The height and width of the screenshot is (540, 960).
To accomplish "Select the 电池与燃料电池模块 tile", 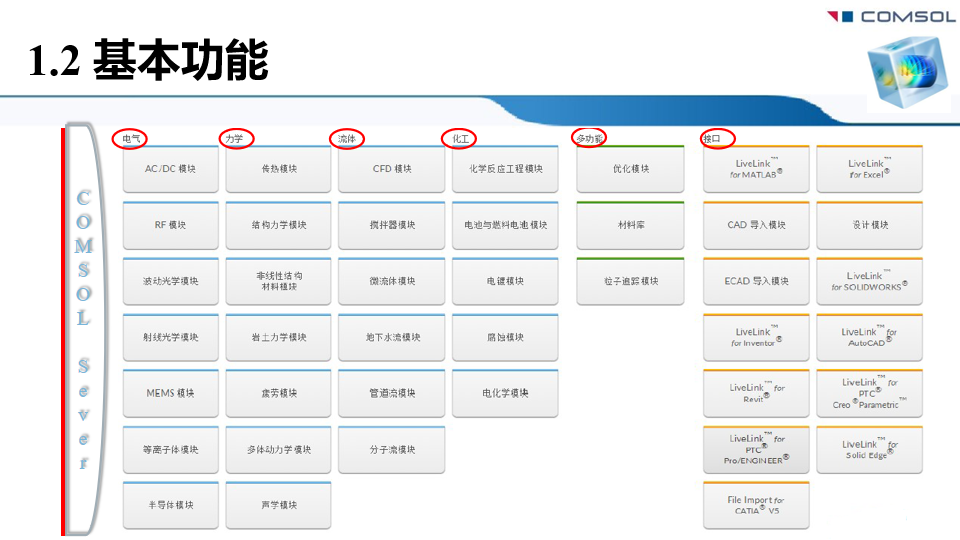I will click(505, 225).
